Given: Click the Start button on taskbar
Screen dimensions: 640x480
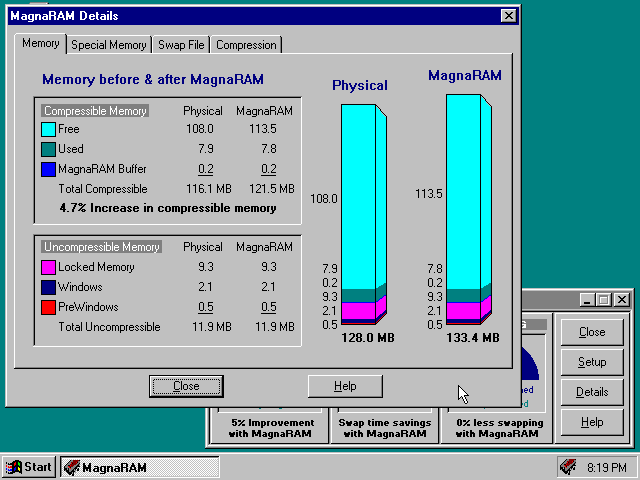Looking at the screenshot, I should pos(29,467).
